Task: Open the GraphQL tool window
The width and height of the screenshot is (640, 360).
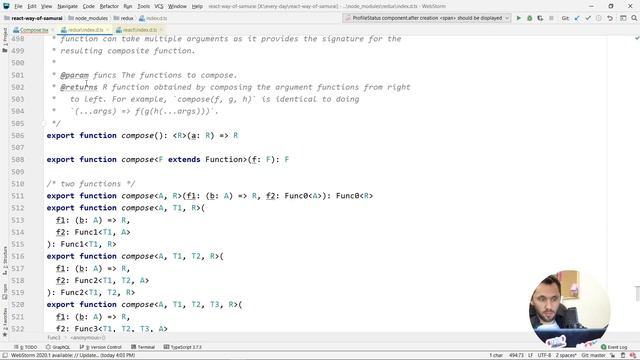Action: (58, 347)
